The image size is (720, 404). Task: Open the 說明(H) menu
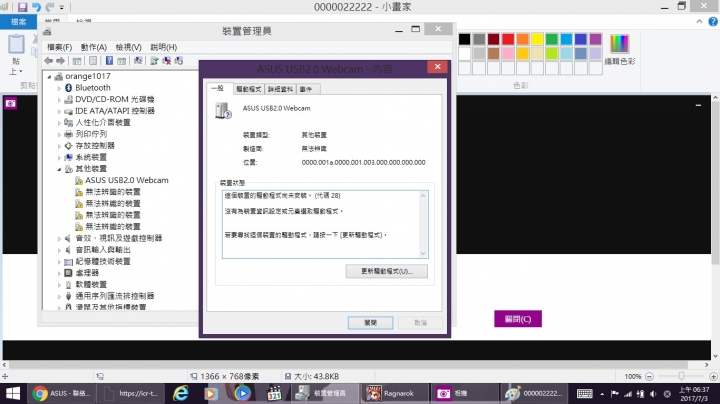tap(163, 47)
